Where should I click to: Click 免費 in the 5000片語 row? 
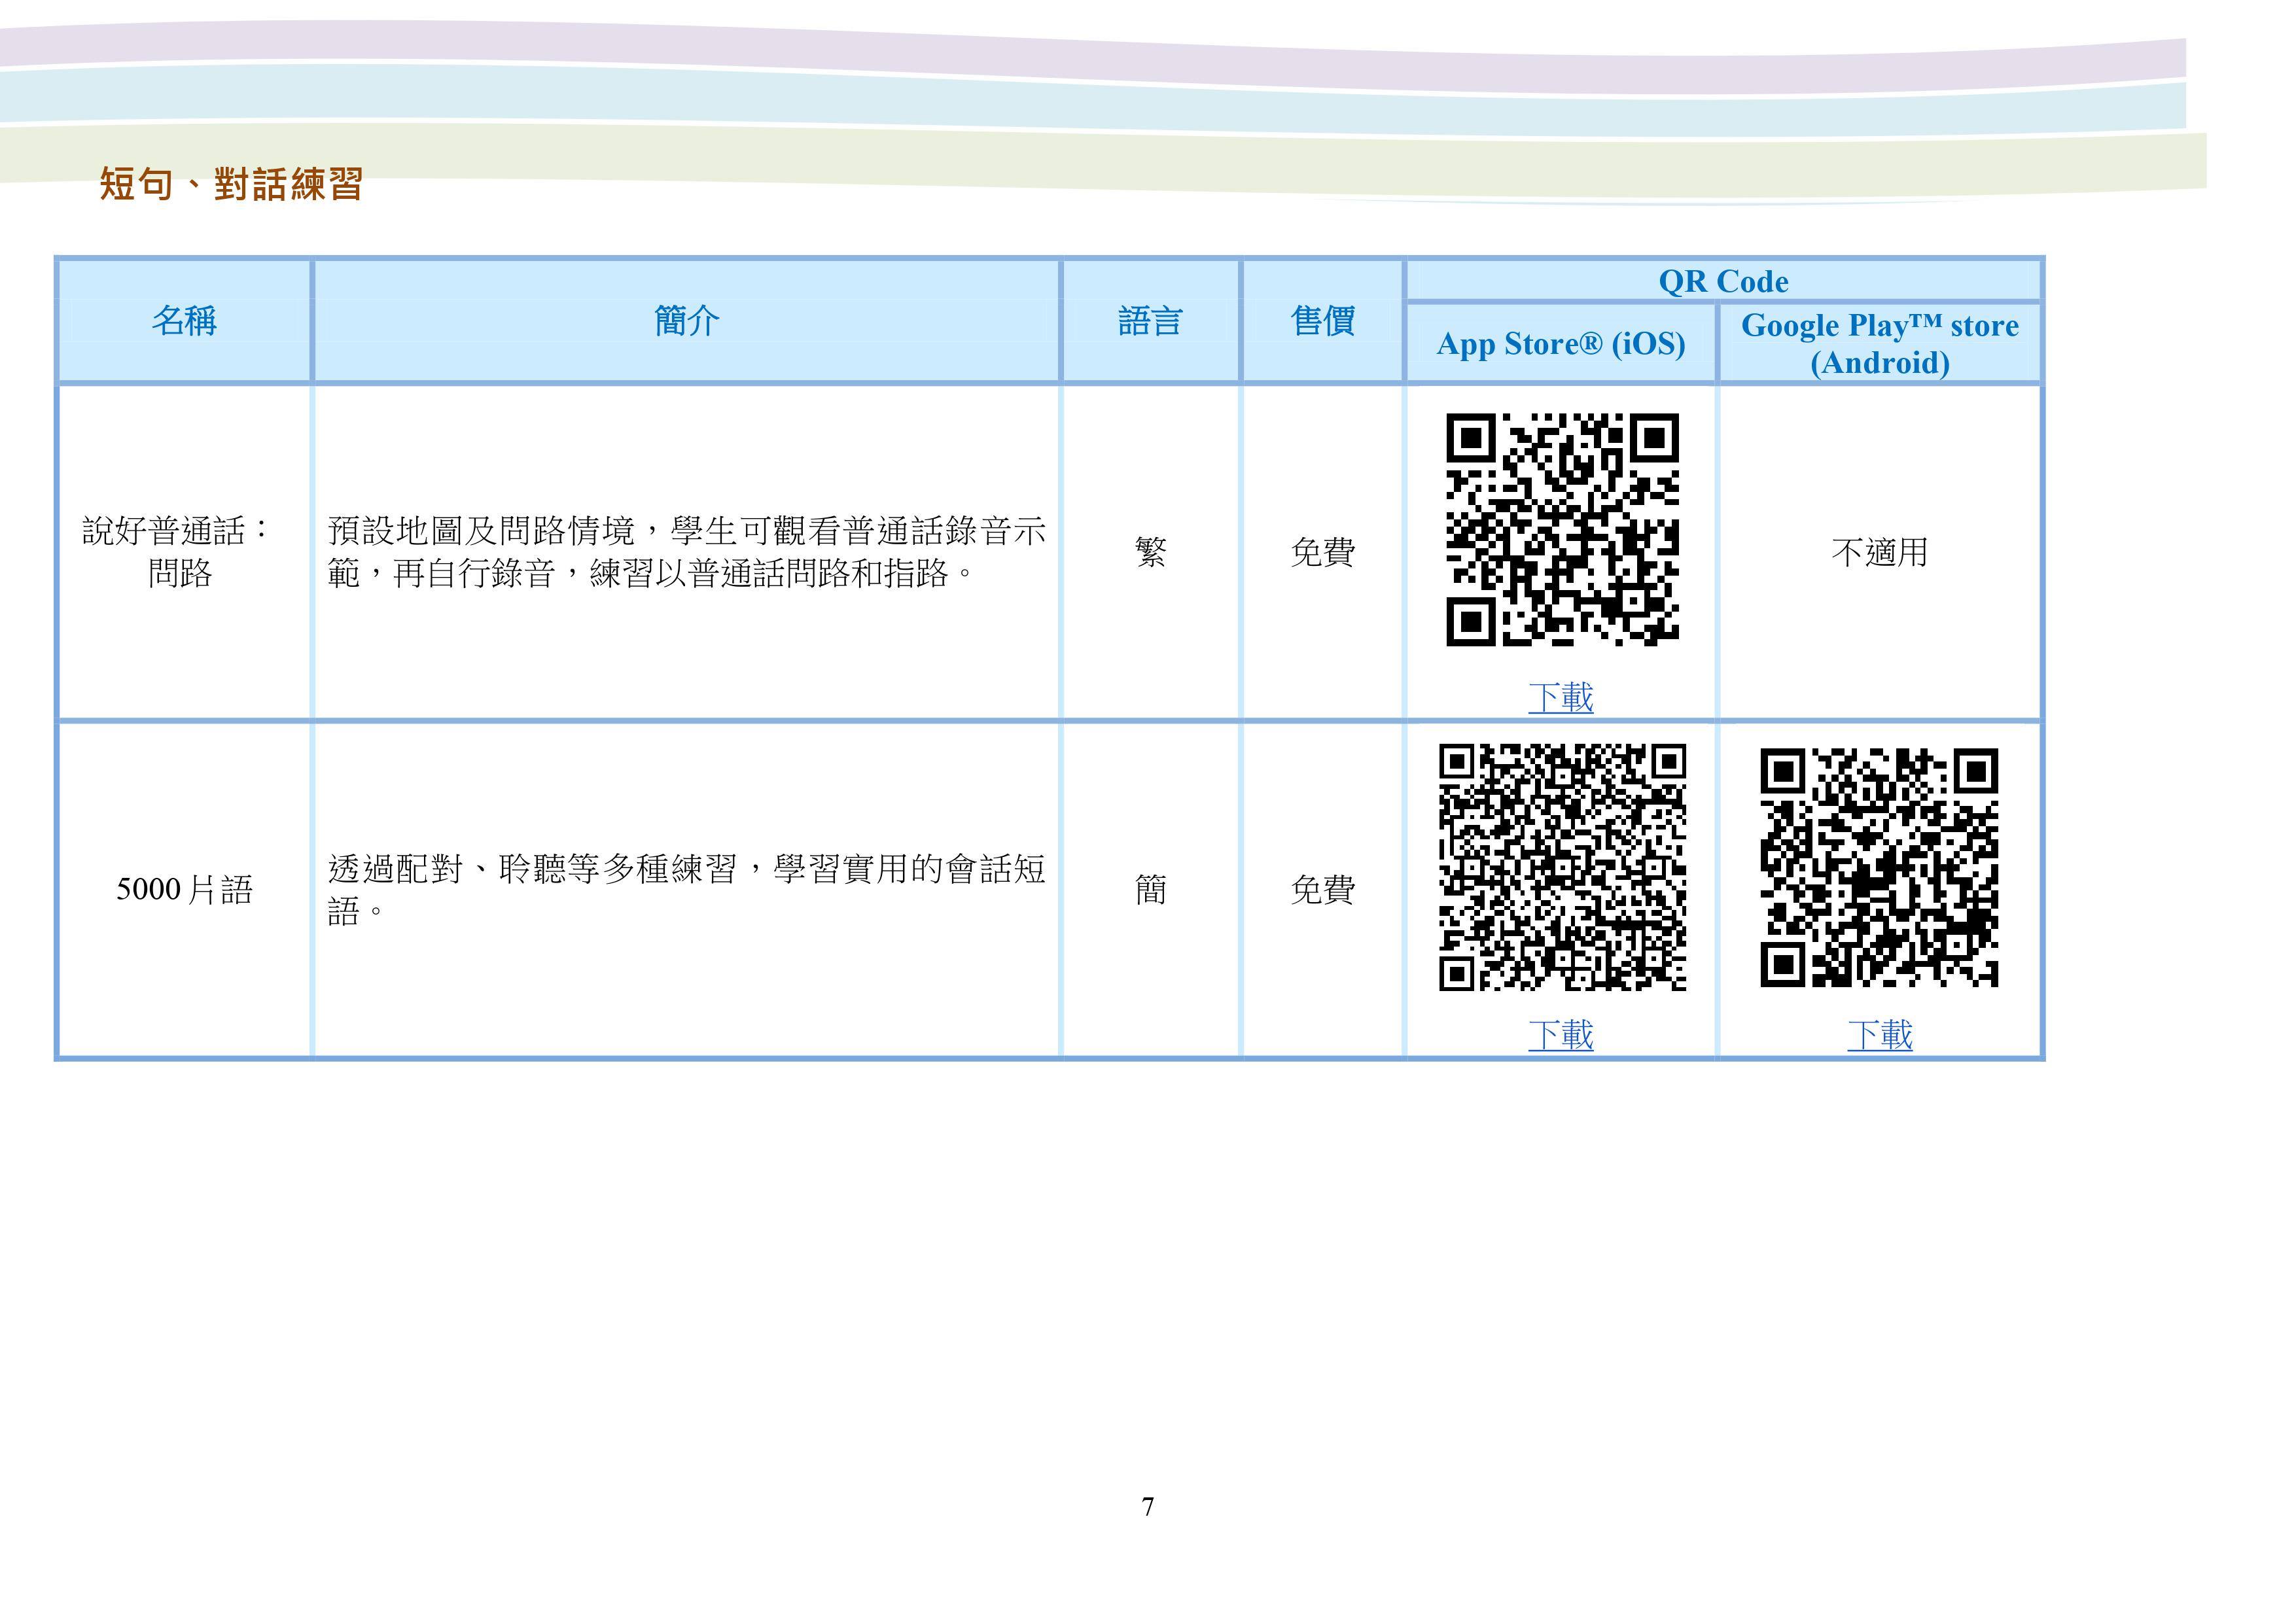pos(1322,889)
